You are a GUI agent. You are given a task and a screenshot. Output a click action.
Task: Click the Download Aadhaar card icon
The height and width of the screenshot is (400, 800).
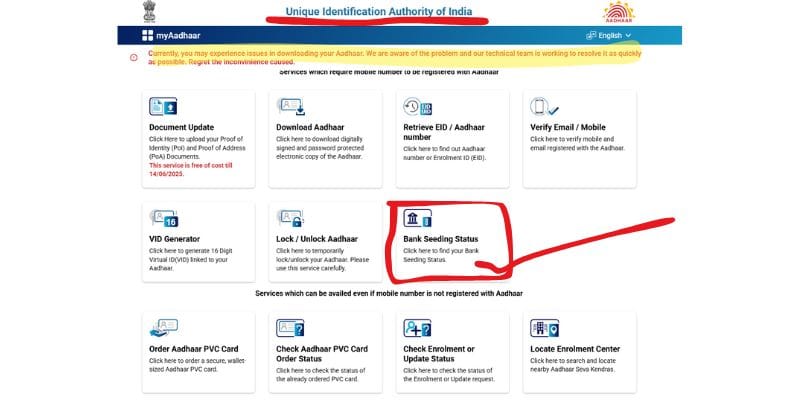pos(290,106)
